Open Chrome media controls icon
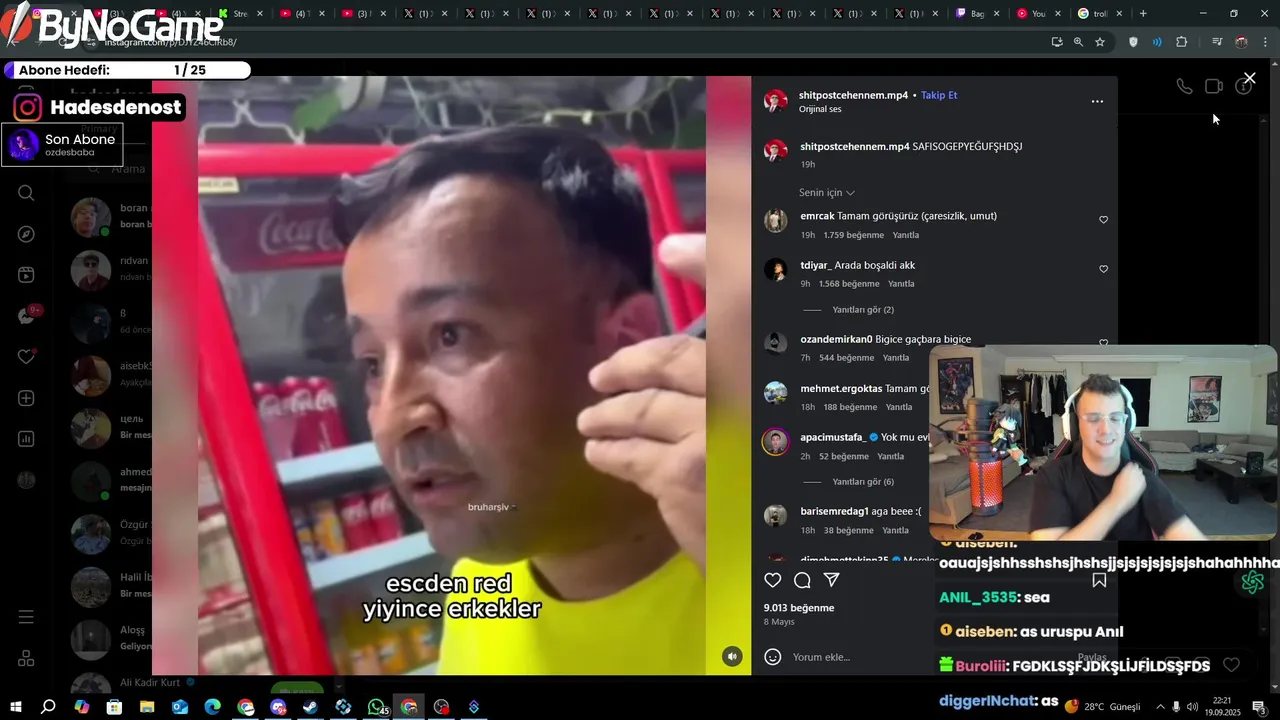The width and height of the screenshot is (1280, 720). point(1217,42)
